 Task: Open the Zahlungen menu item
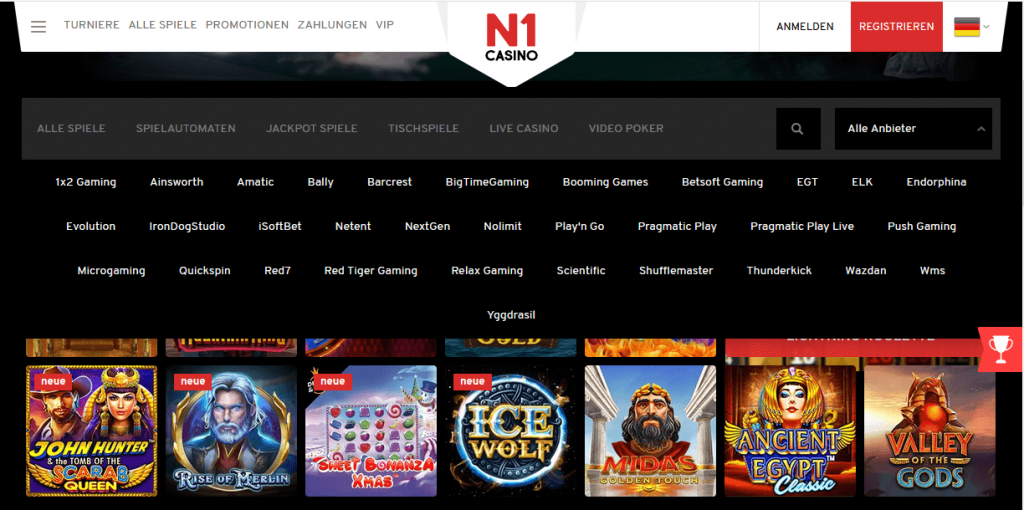332,25
